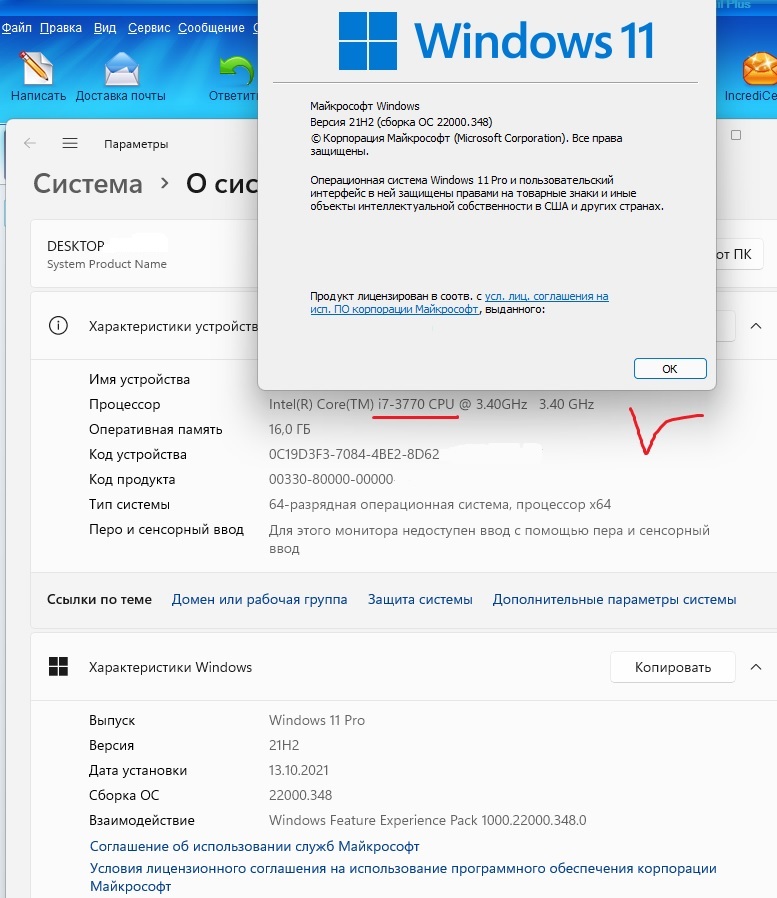Screen dimensions: 777x898
Task: Go back with the Settings arrow
Action: pyautogui.click(x=30, y=143)
